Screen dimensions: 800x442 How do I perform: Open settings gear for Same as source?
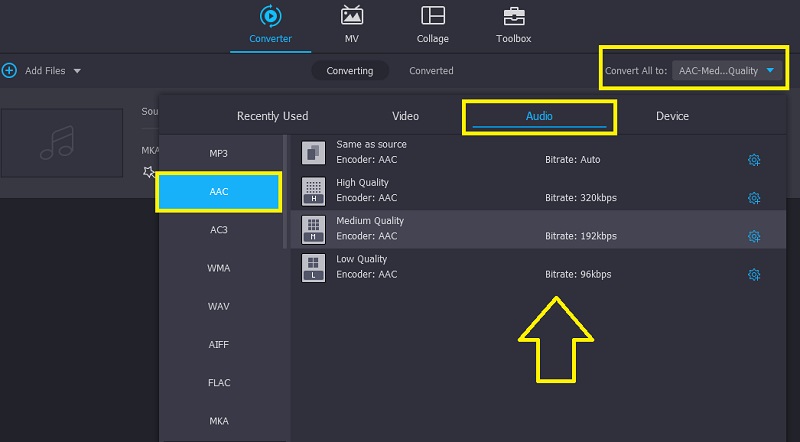(x=754, y=160)
